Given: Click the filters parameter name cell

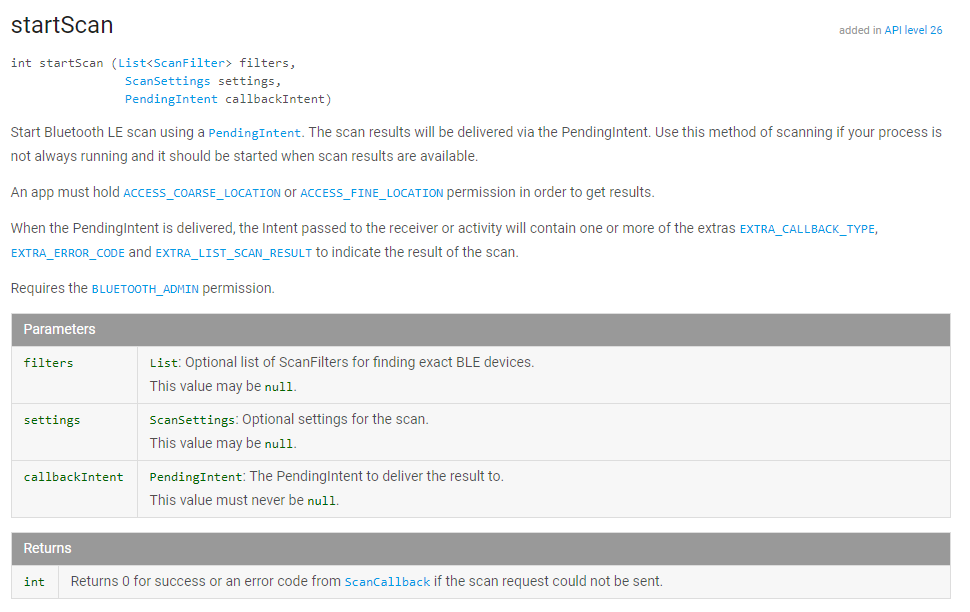Looking at the screenshot, I should click(x=49, y=363).
